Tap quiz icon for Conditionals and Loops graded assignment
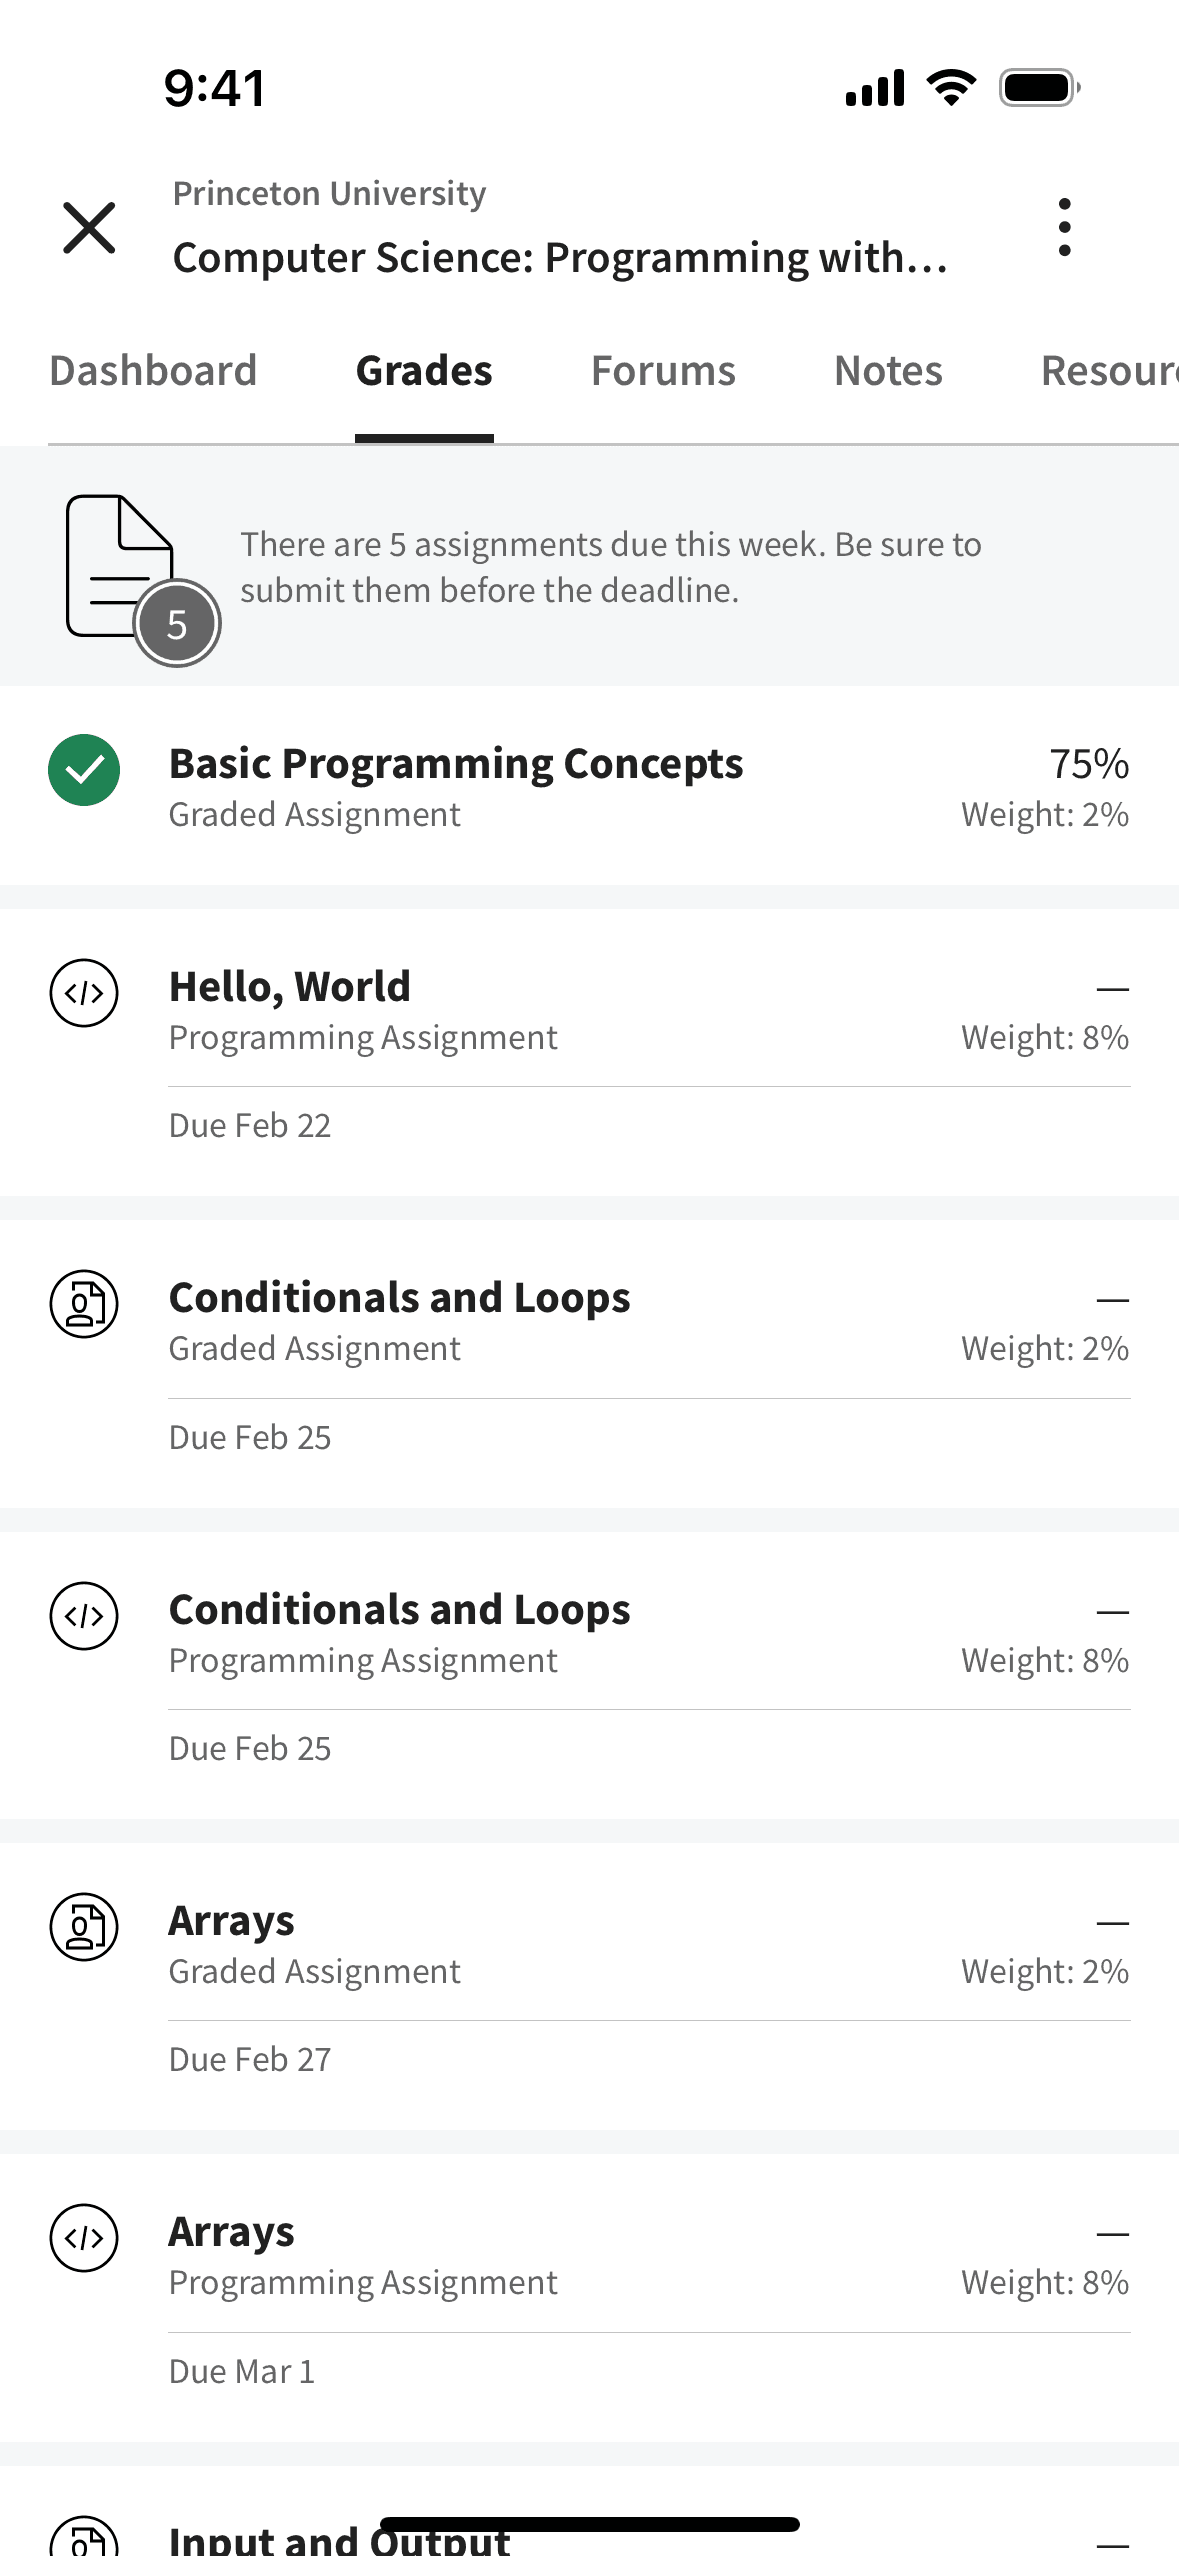This screenshot has height=2556, width=1179. tap(84, 1304)
